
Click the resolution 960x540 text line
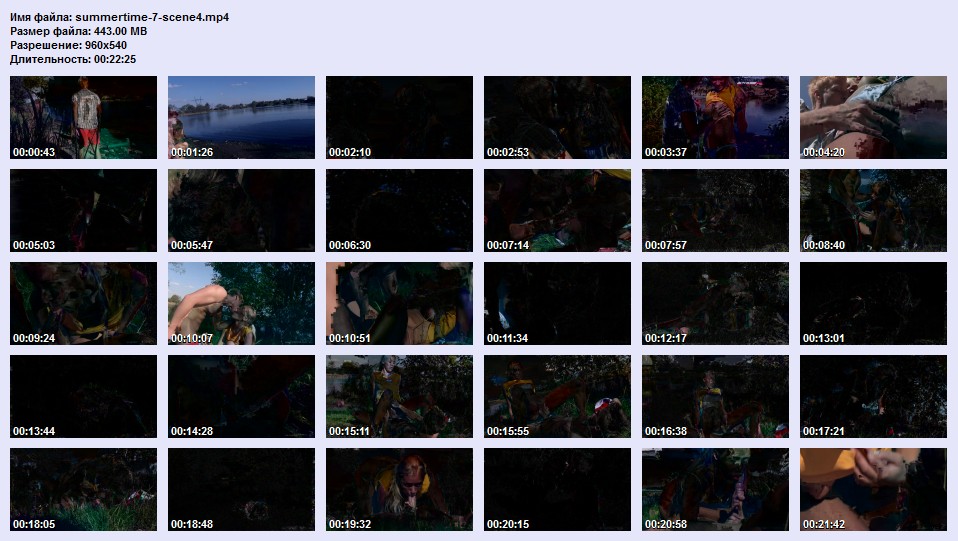pos(69,45)
